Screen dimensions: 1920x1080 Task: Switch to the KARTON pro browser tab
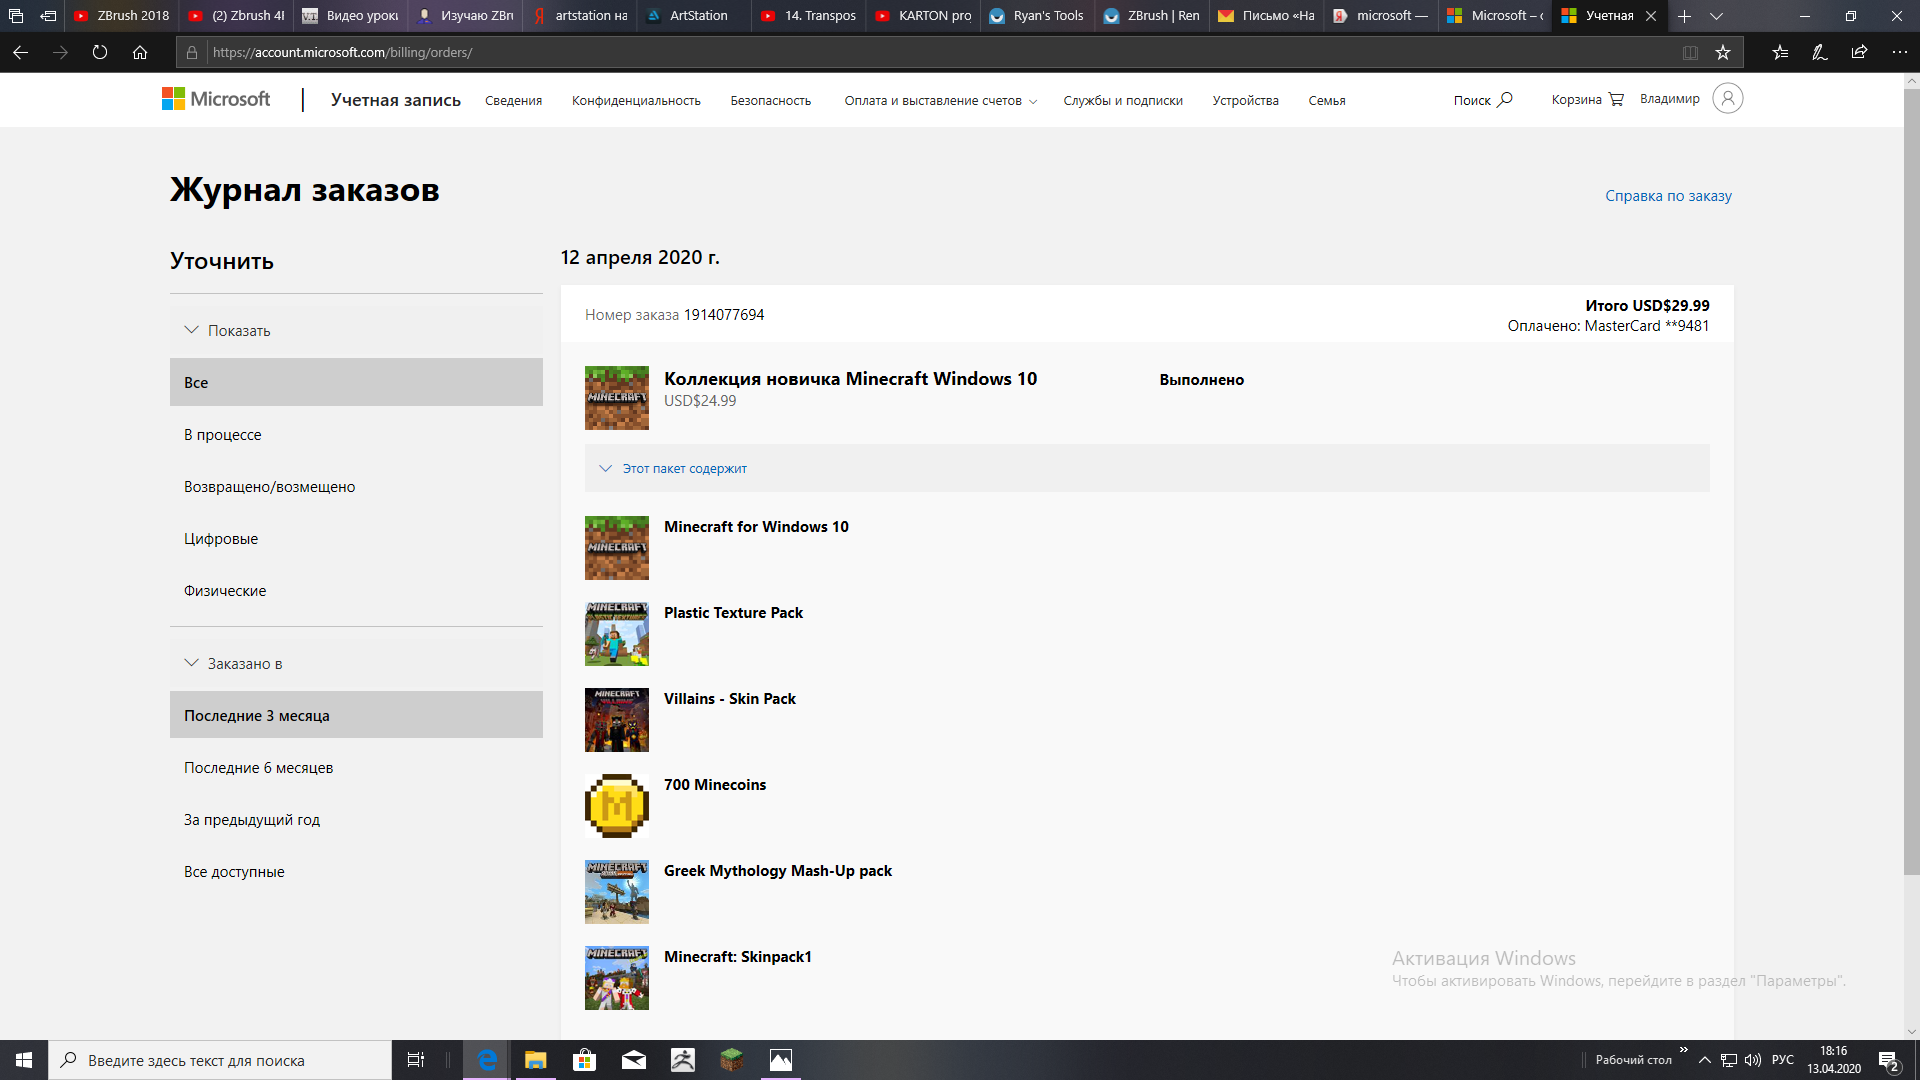tap(924, 16)
